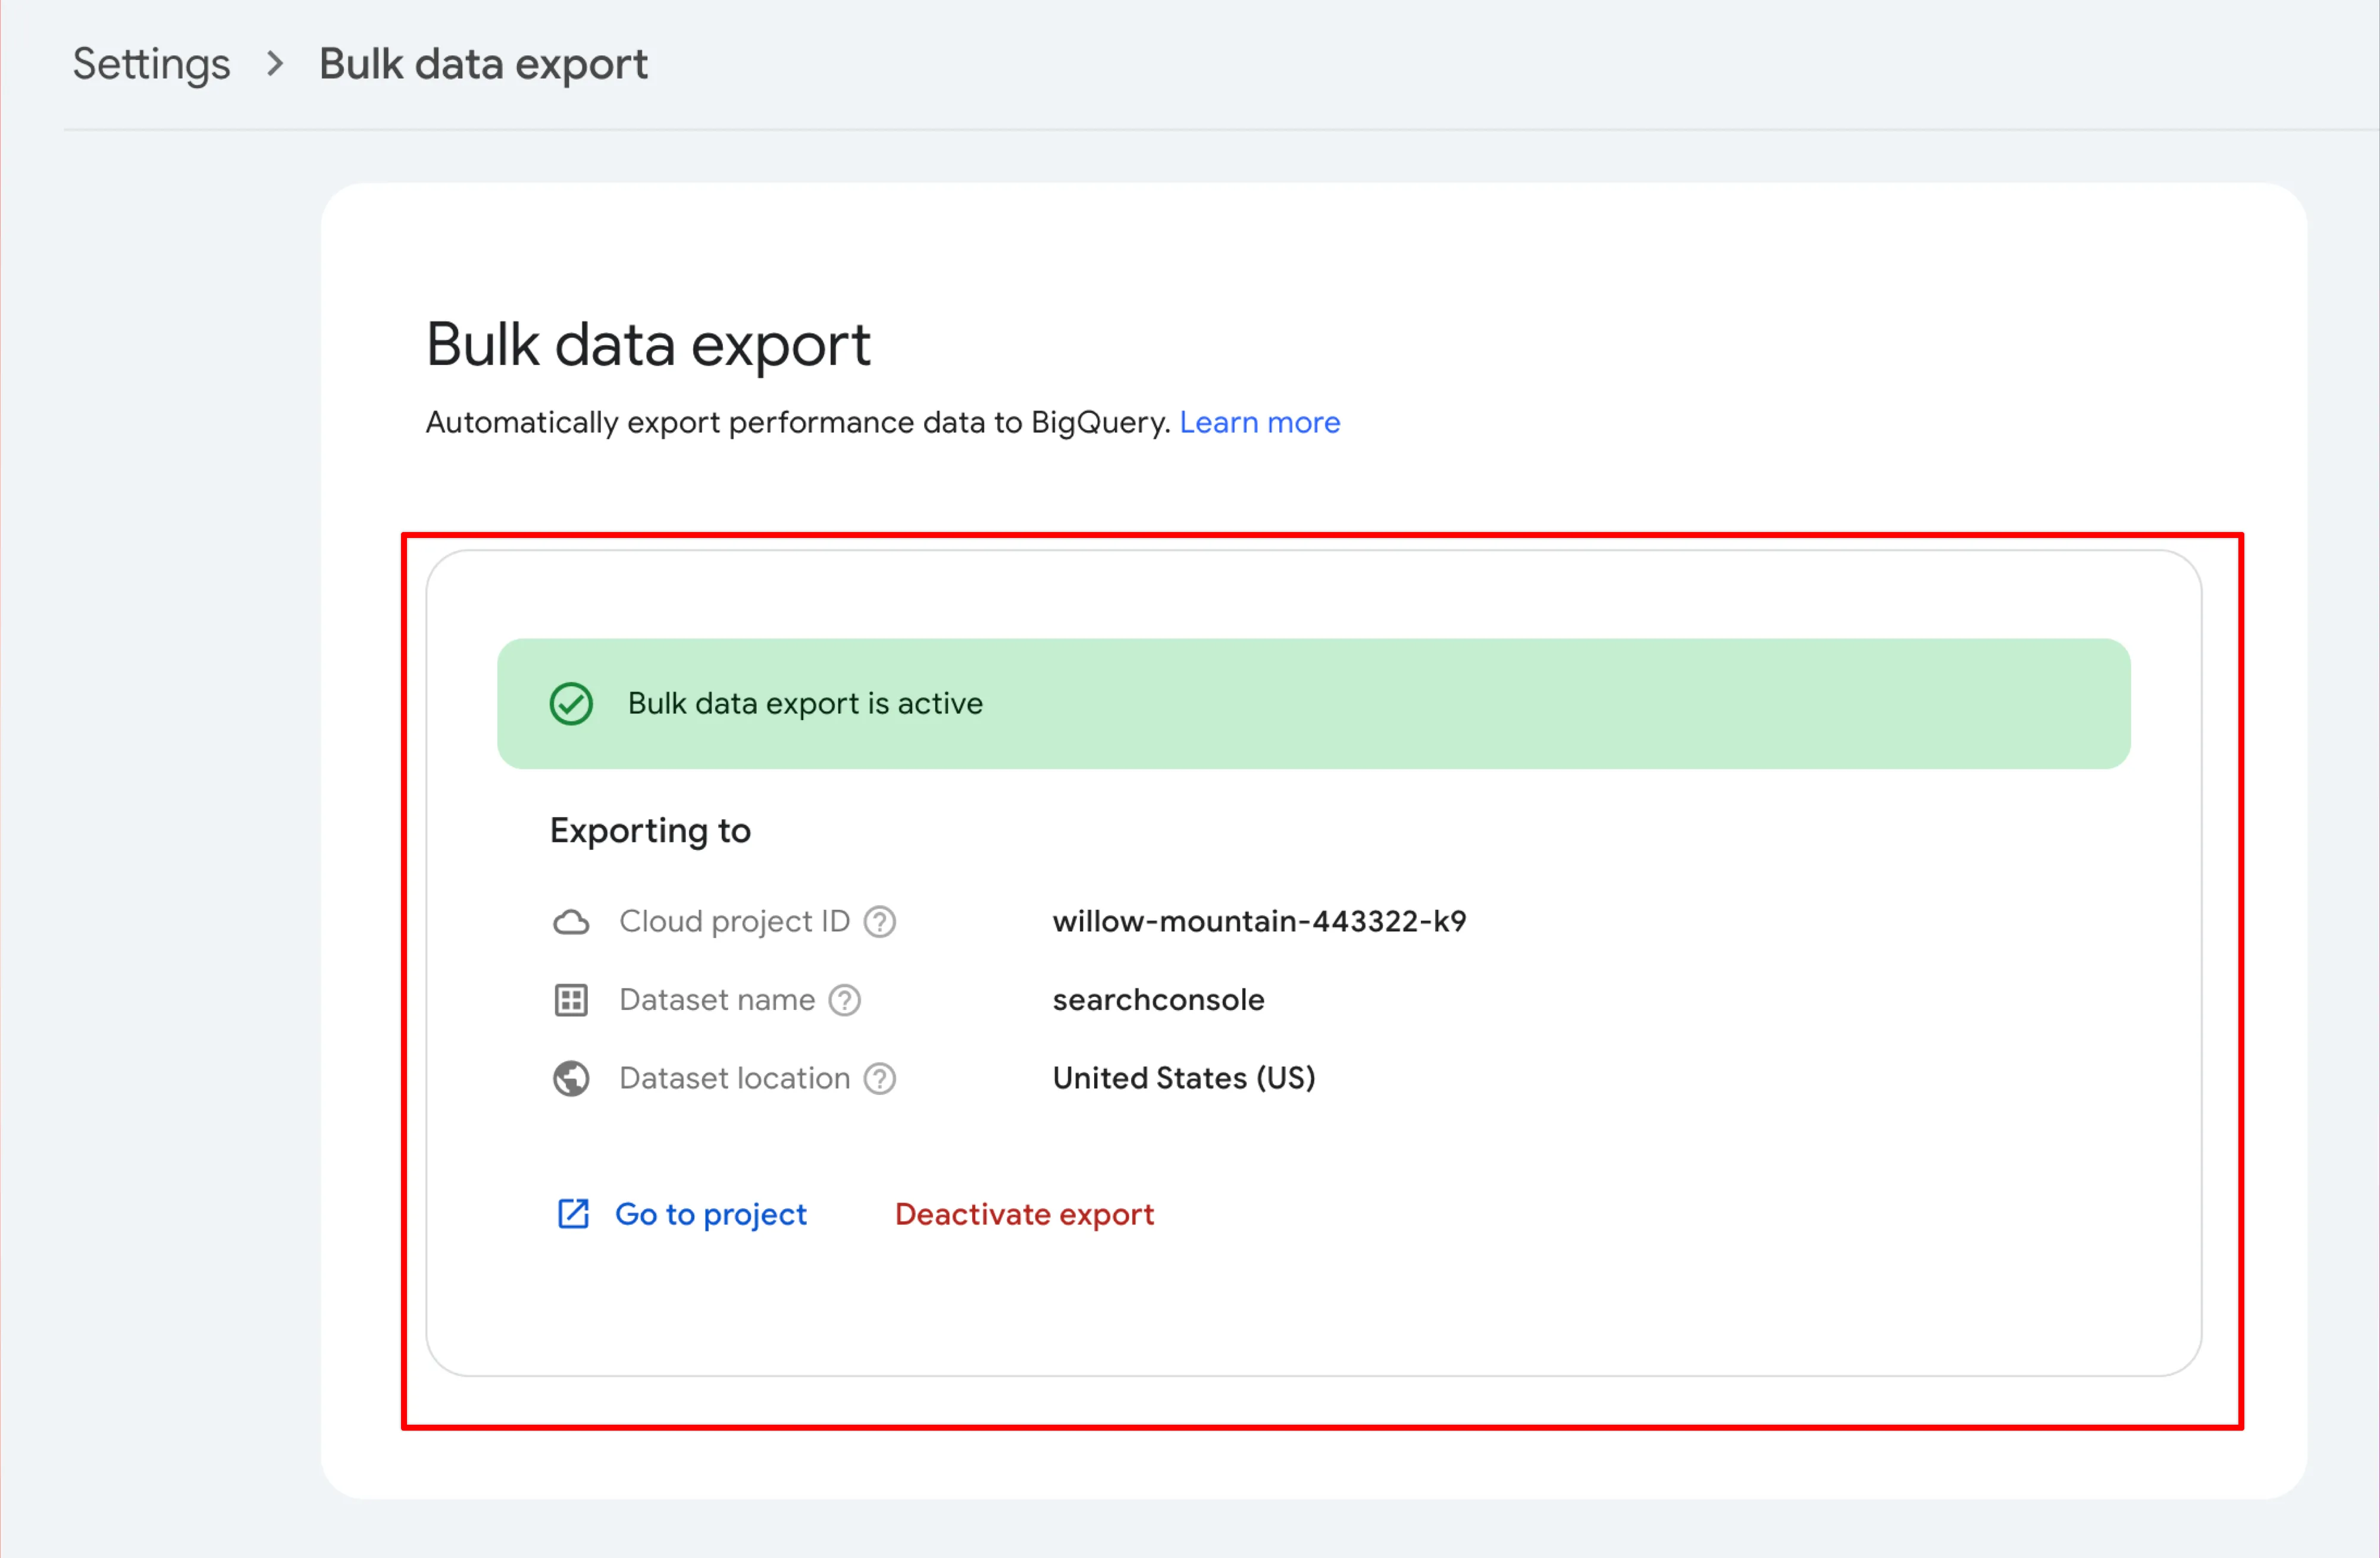Image resolution: width=2380 pixels, height=1558 pixels.
Task: Click the project ID willow-mountain-443322-k9
Action: pyautogui.click(x=1259, y=921)
